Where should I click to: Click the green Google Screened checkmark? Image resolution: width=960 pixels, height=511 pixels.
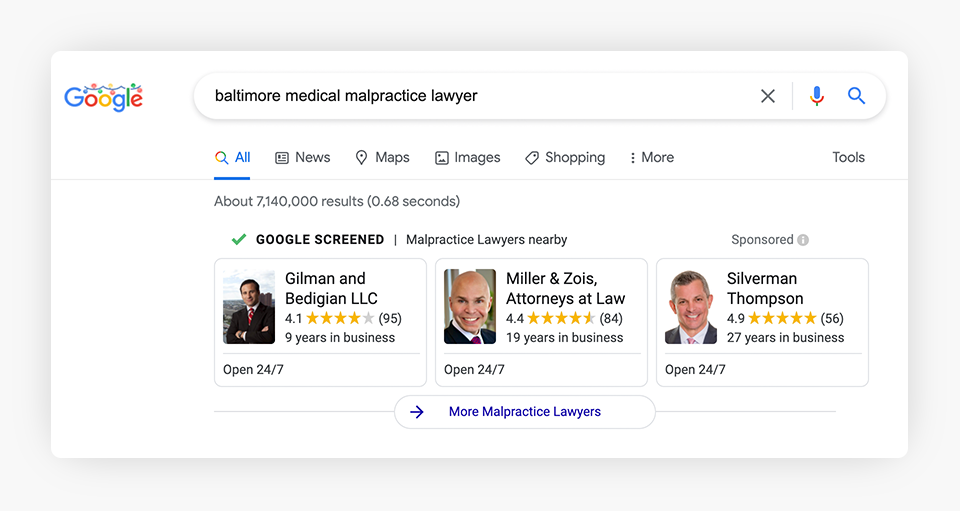point(239,240)
